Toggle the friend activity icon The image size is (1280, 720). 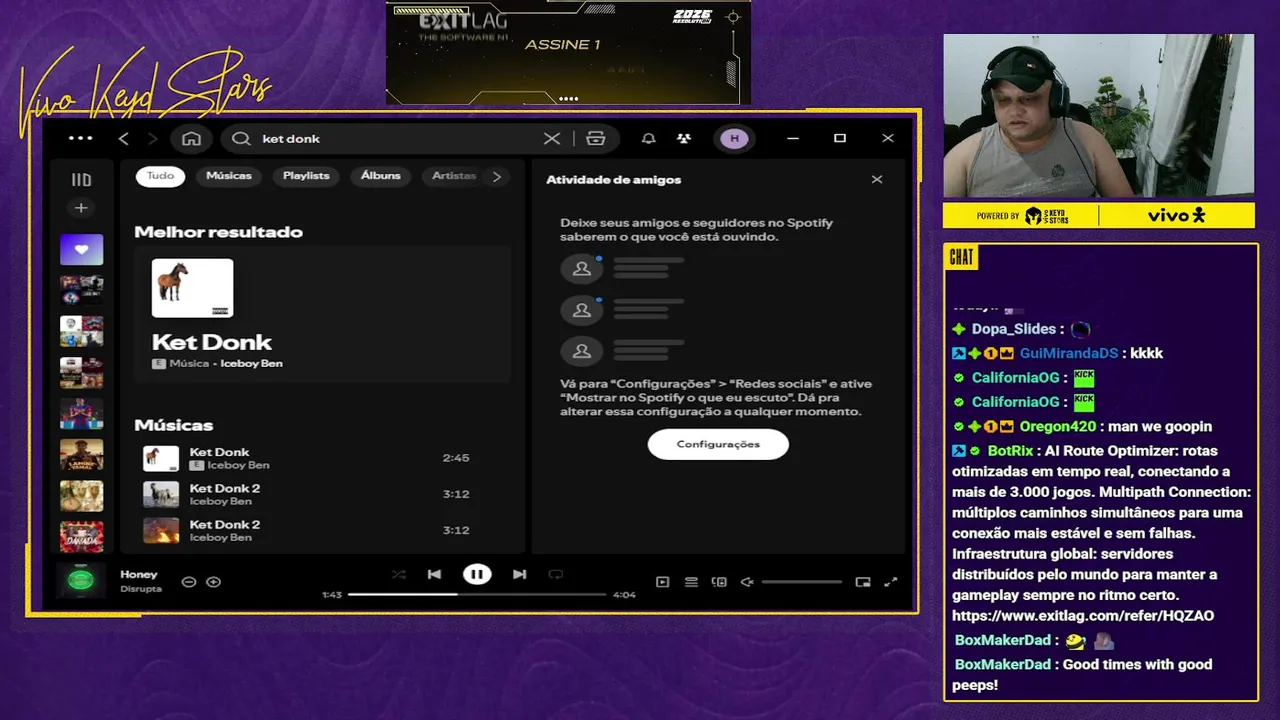(x=683, y=138)
